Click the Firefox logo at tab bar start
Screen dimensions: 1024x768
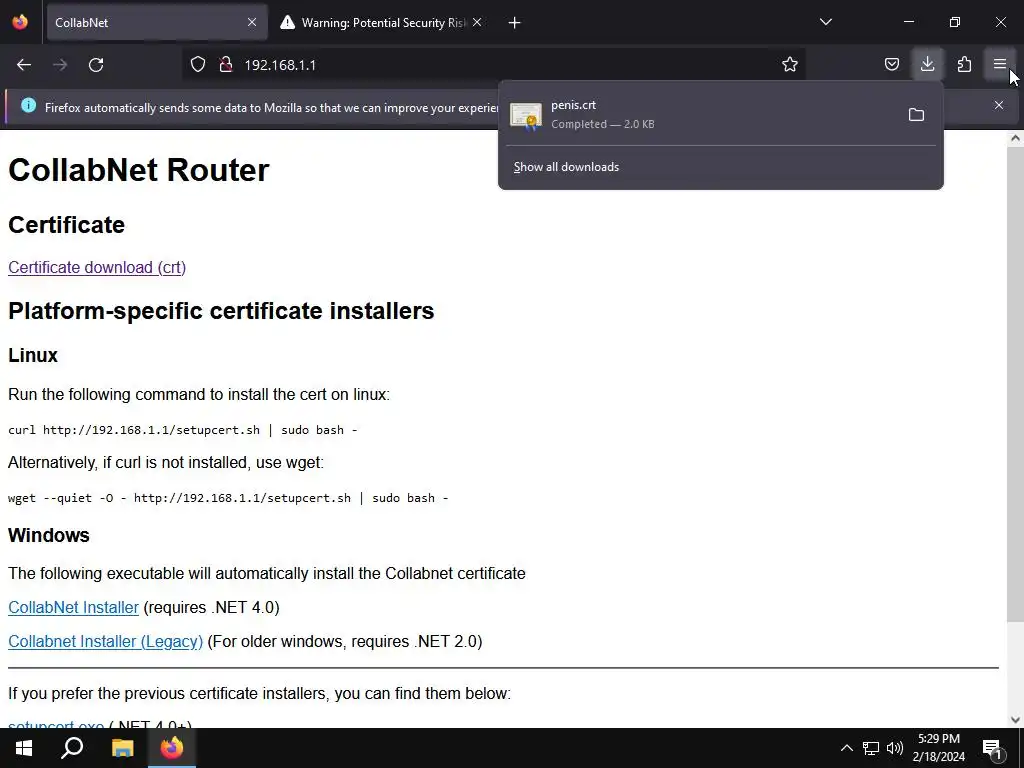point(20,22)
